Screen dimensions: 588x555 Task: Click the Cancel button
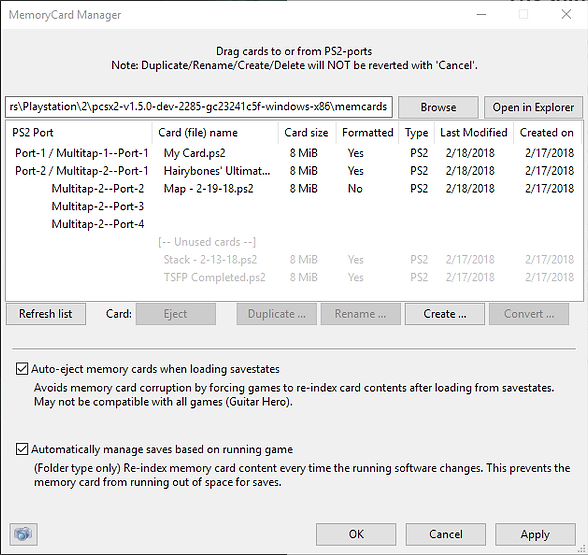pos(446,534)
